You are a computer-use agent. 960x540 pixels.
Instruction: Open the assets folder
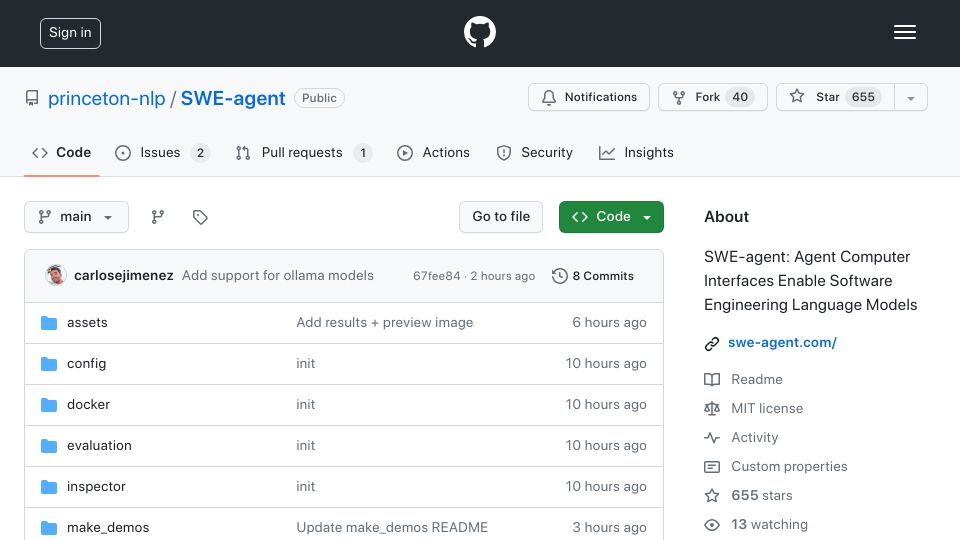pyautogui.click(x=87, y=323)
